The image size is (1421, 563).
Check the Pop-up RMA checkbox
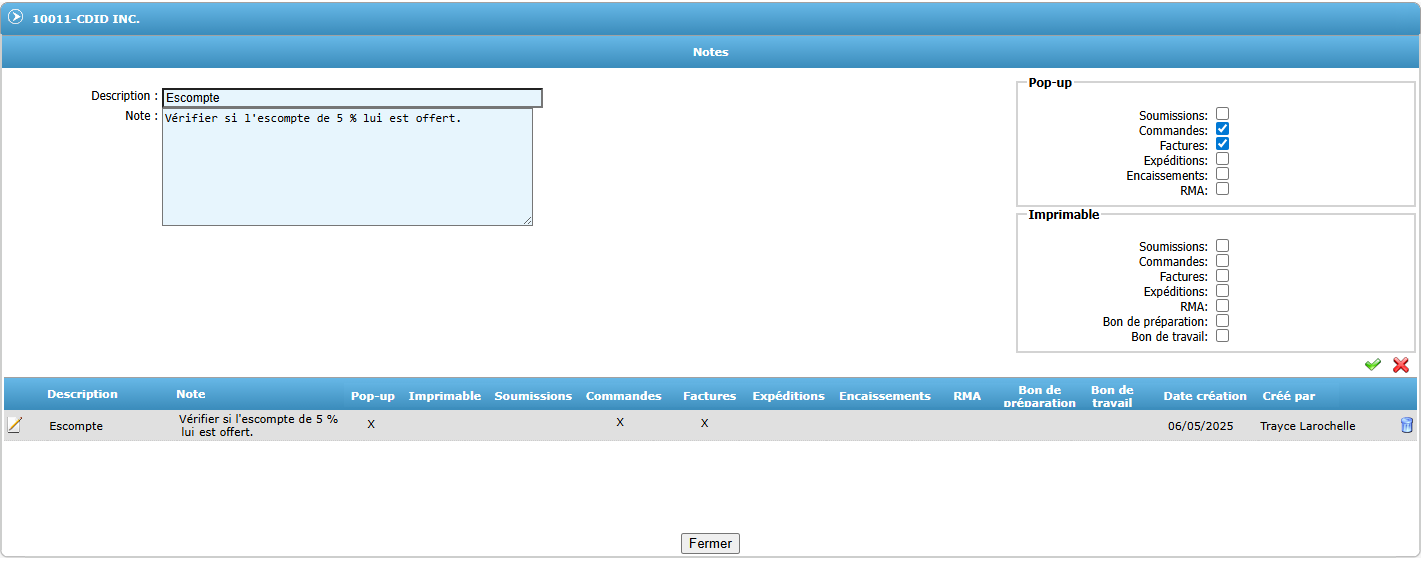(x=1222, y=189)
